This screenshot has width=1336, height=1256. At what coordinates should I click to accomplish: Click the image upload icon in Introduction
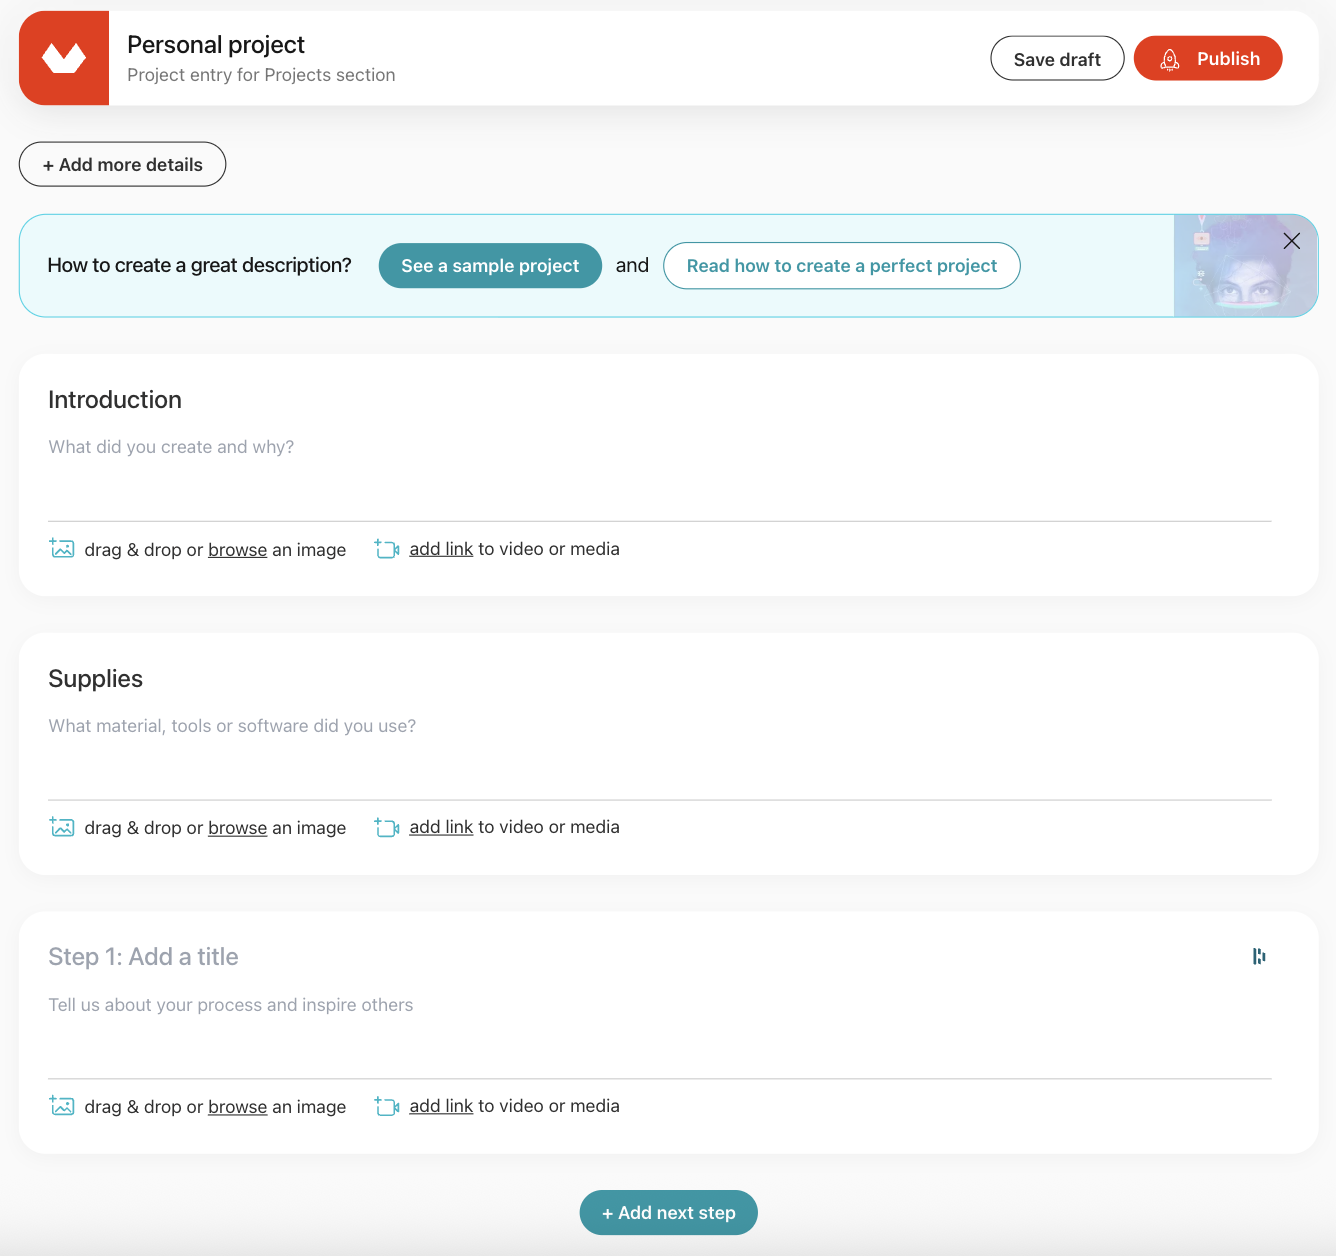pyautogui.click(x=62, y=548)
